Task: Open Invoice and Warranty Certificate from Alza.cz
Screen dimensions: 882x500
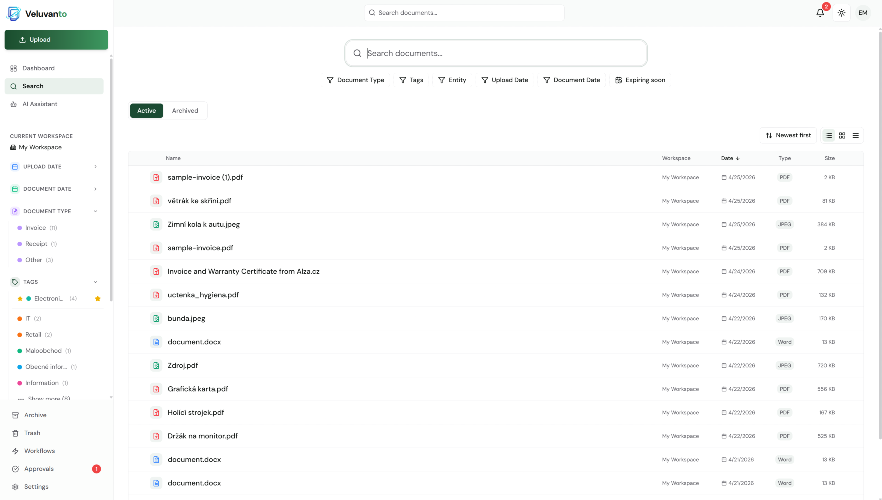Action: coord(244,272)
